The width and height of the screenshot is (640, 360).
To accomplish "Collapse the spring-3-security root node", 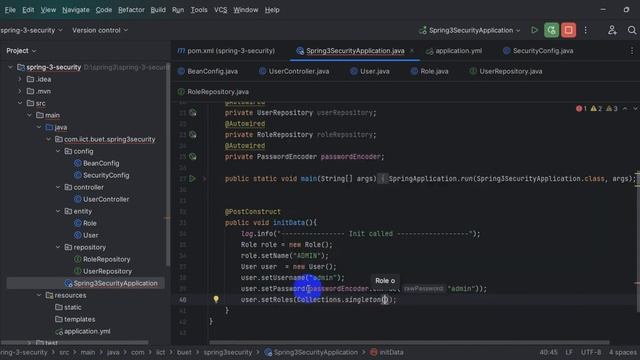I will [x=11, y=67].
